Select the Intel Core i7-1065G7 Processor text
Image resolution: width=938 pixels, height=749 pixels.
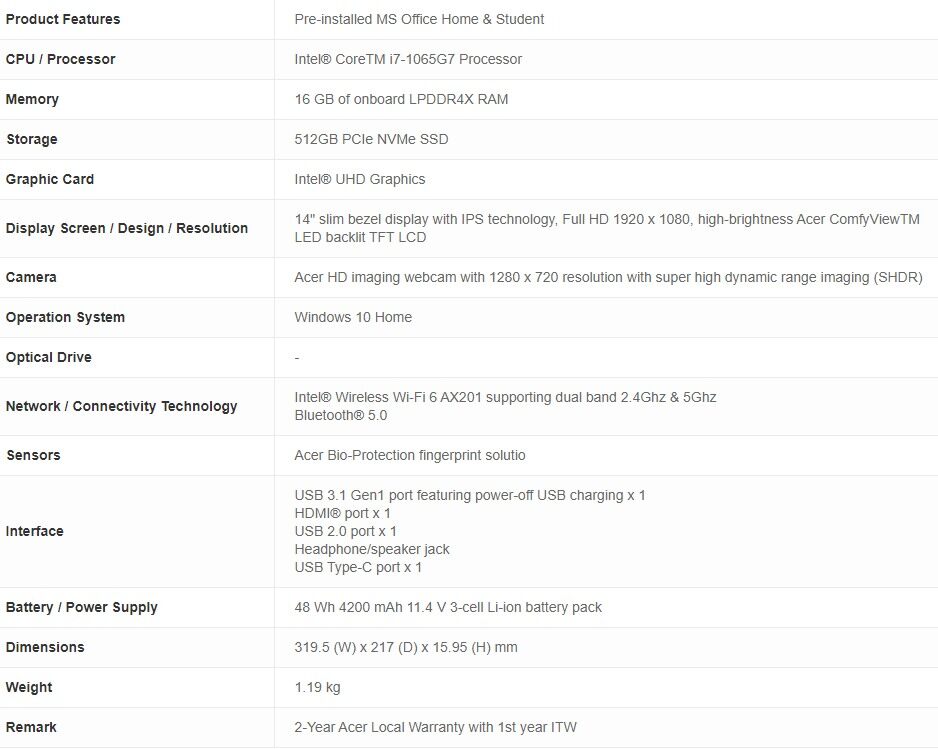pos(408,59)
